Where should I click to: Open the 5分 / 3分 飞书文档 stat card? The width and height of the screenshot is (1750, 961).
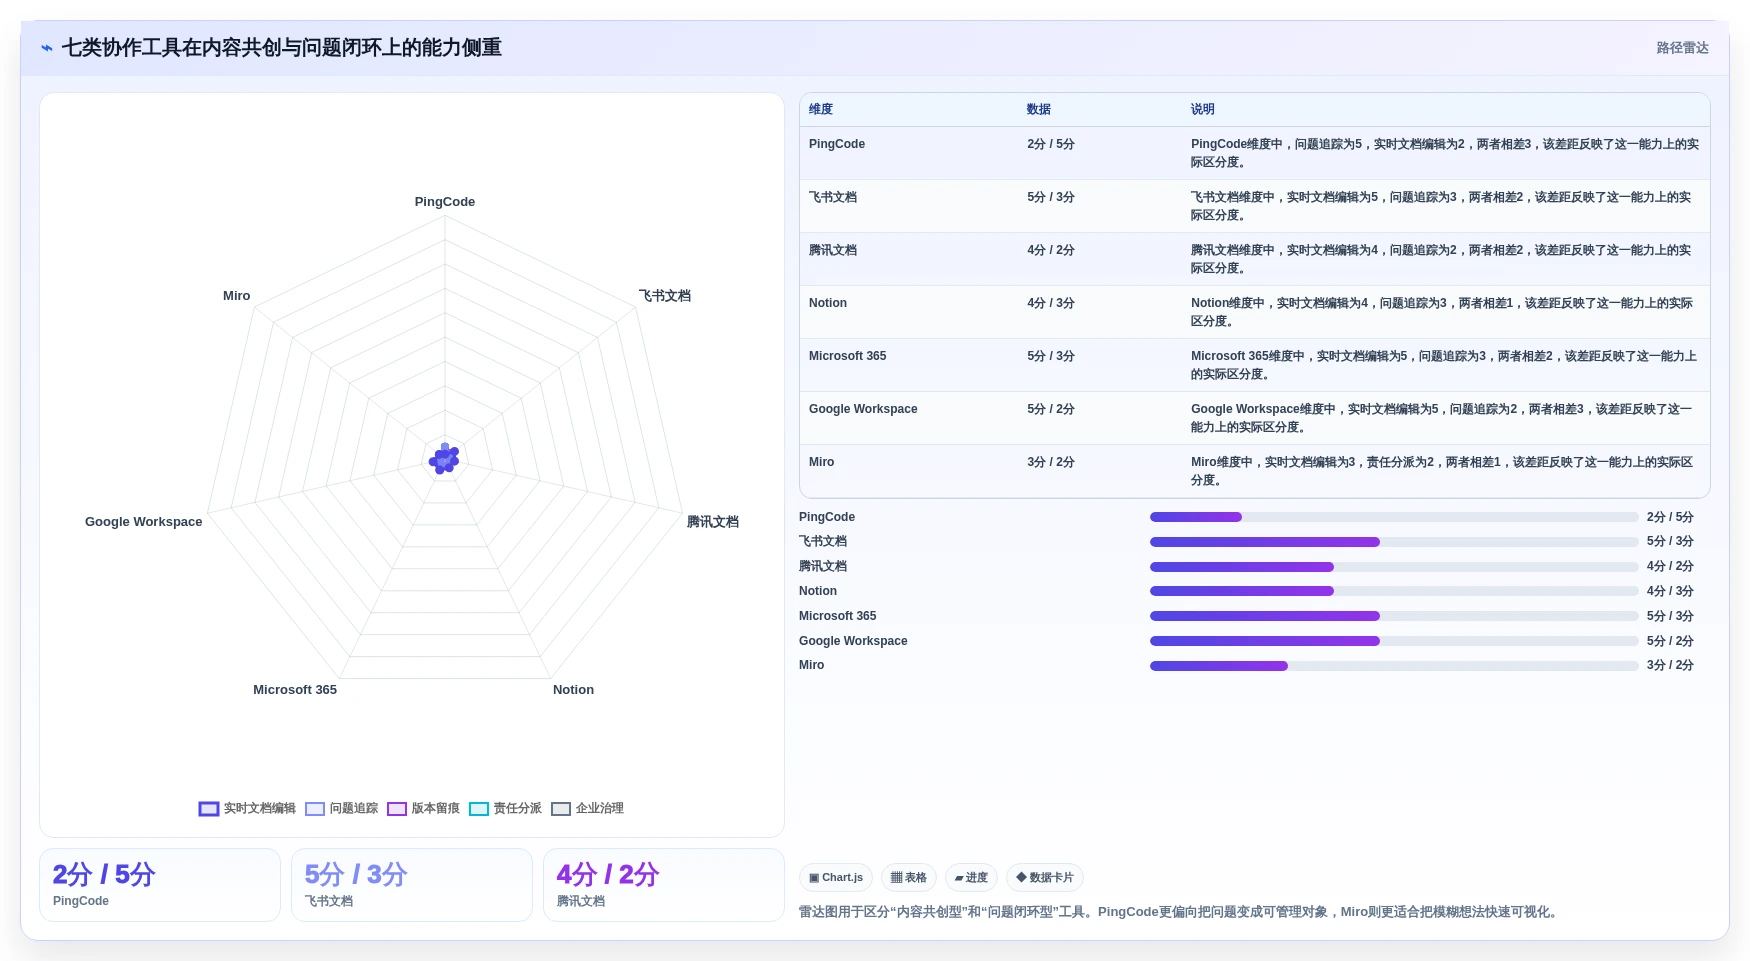pyautogui.click(x=412, y=885)
